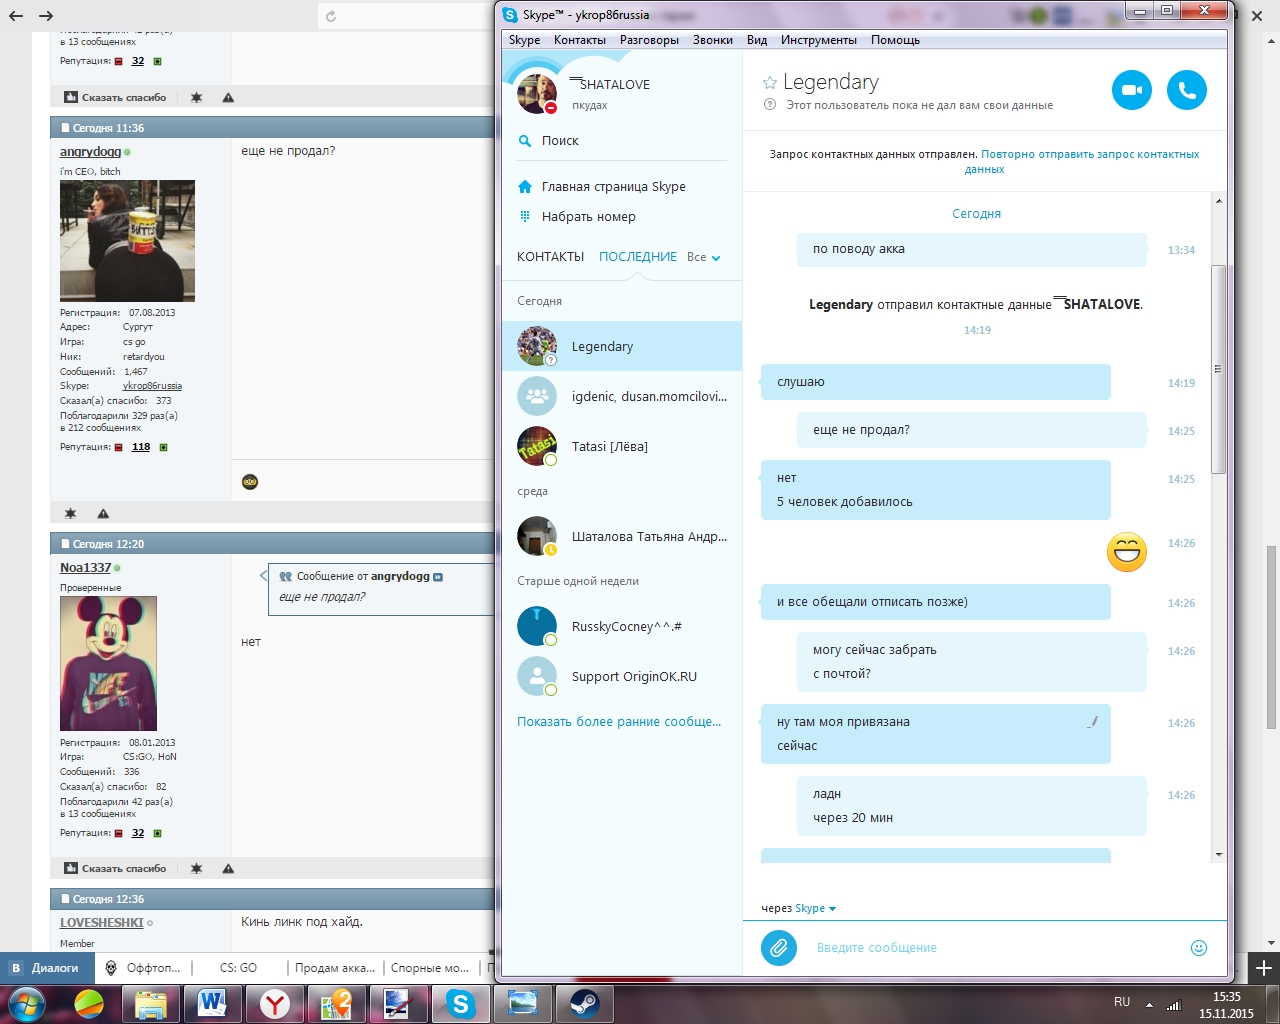Screen dimensions: 1280x1024
Task: Add Legendary to favorites with the star
Action: [x=770, y=83]
